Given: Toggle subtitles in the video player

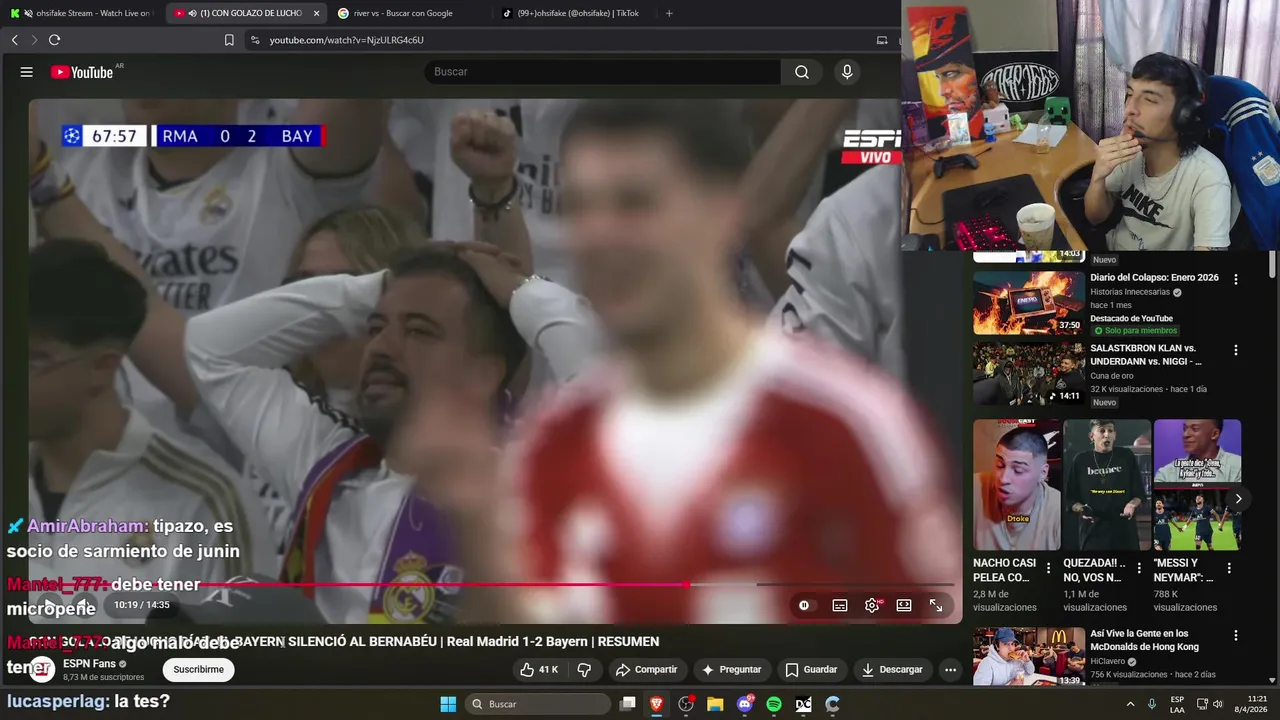Looking at the screenshot, I should (840, 605).
